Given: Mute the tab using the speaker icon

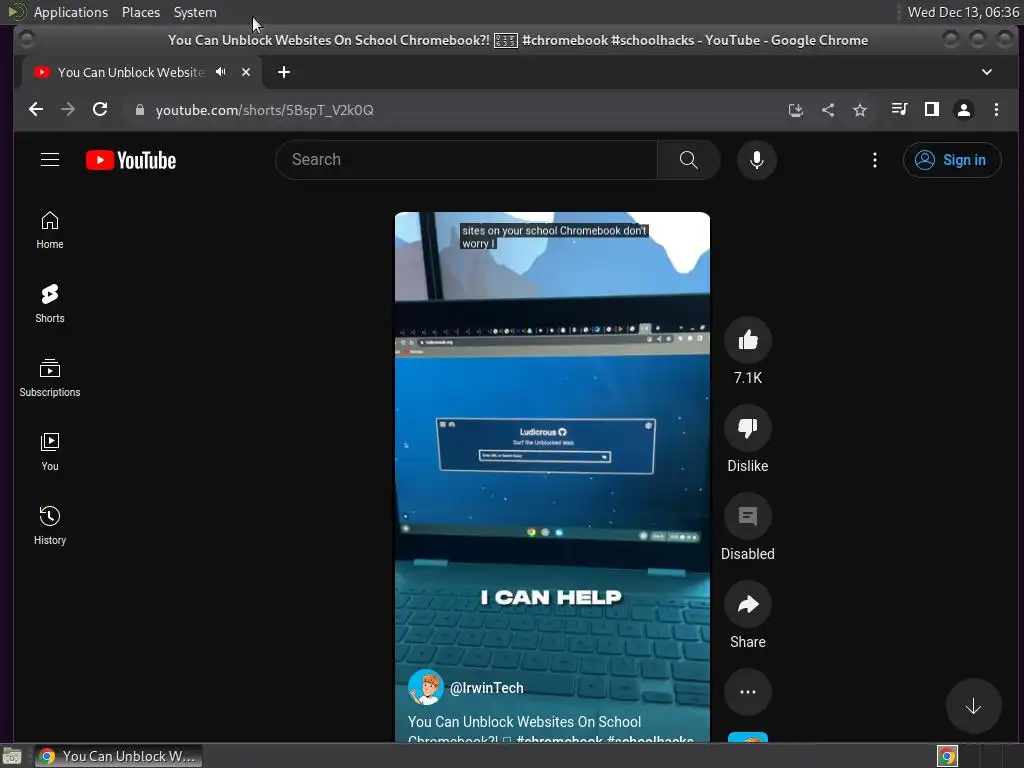Looking at the screenshot, I should [221, 72].
